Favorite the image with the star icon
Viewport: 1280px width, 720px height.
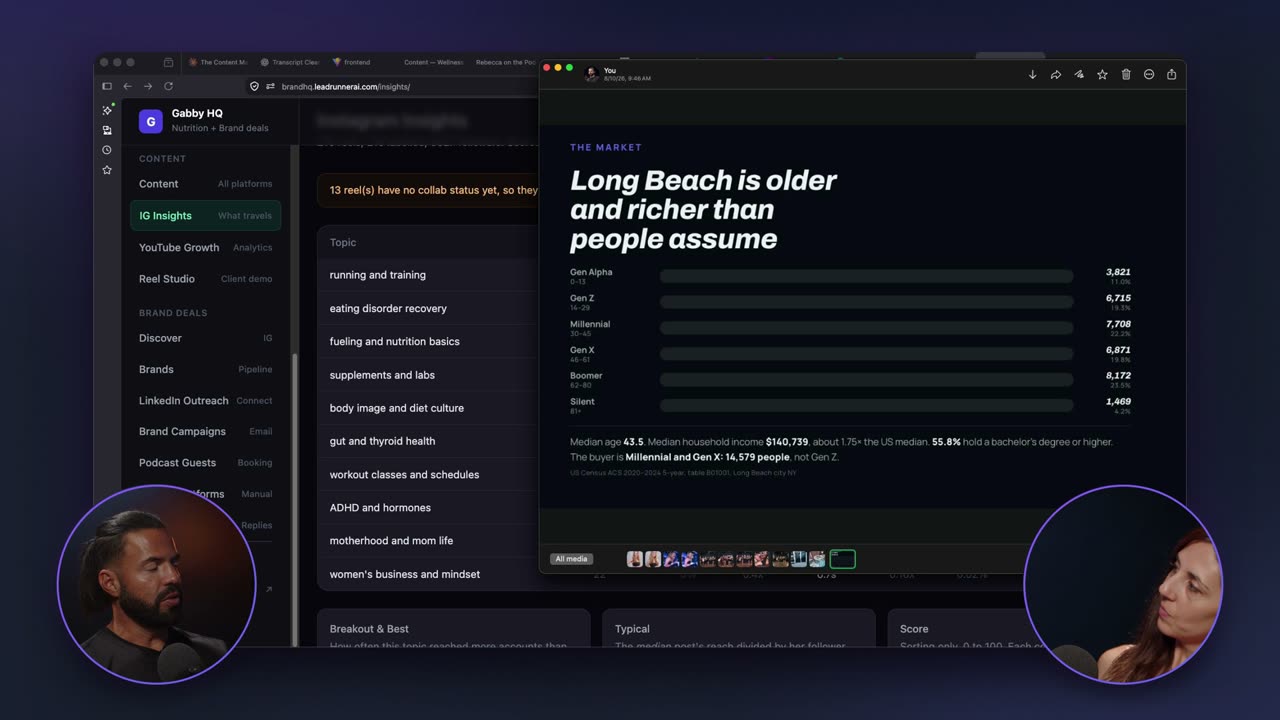1102,75
